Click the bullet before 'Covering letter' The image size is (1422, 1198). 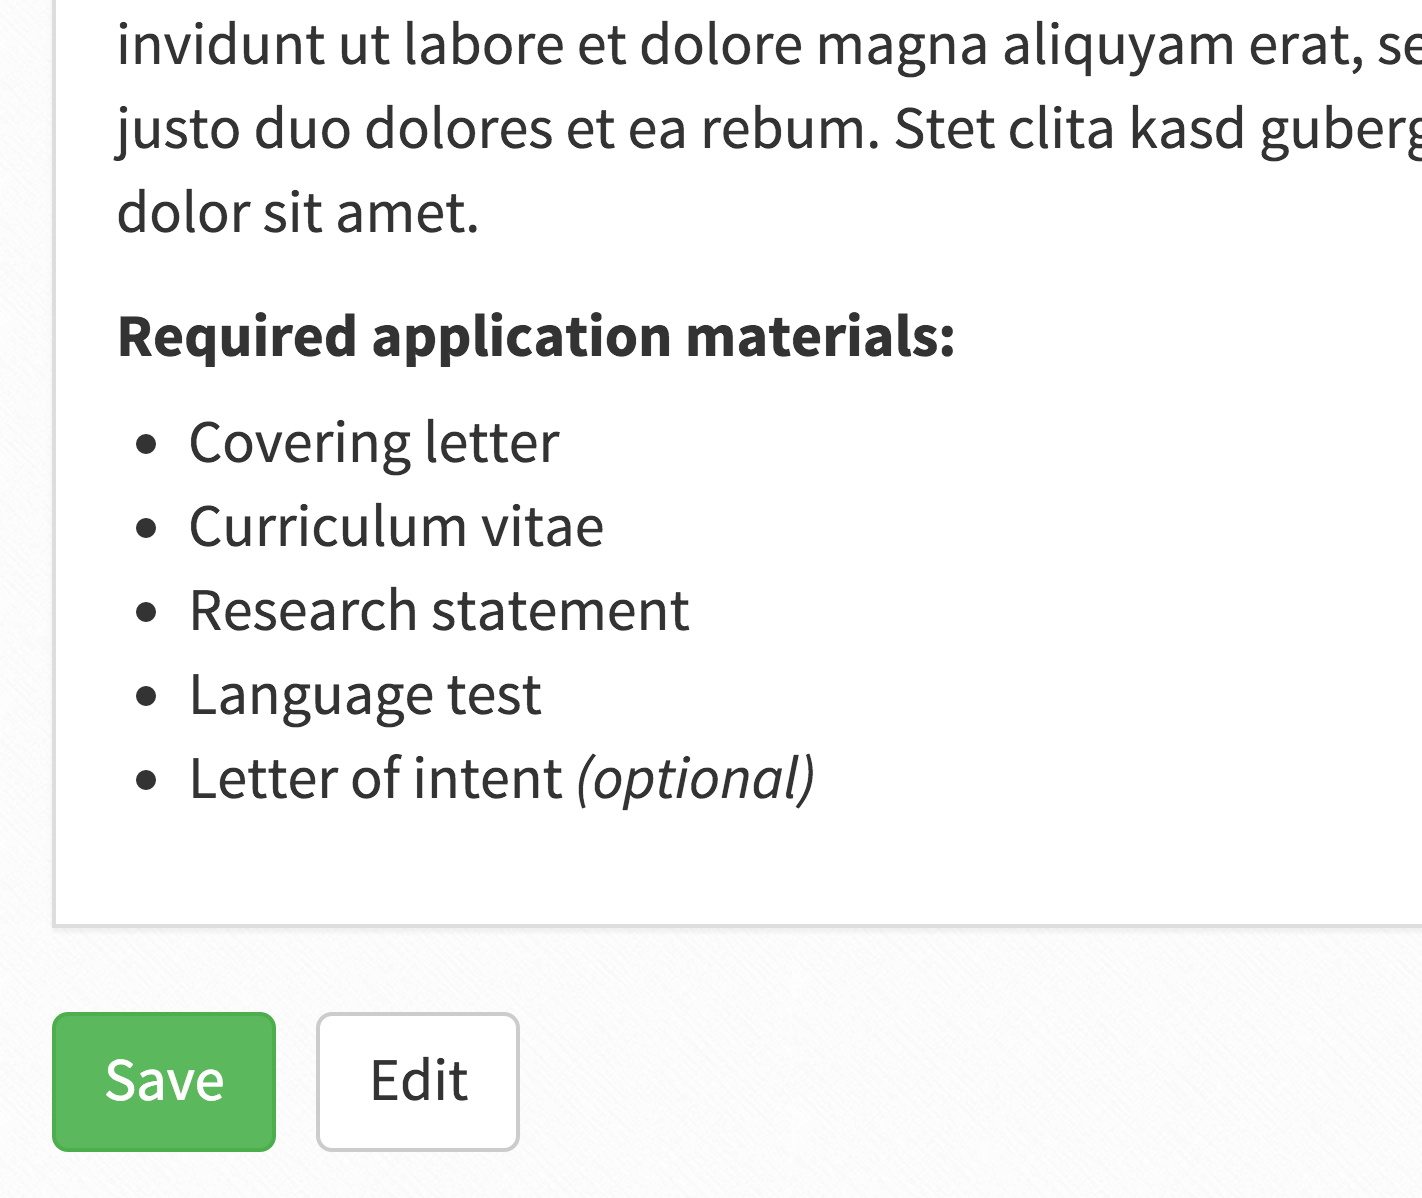147,444
